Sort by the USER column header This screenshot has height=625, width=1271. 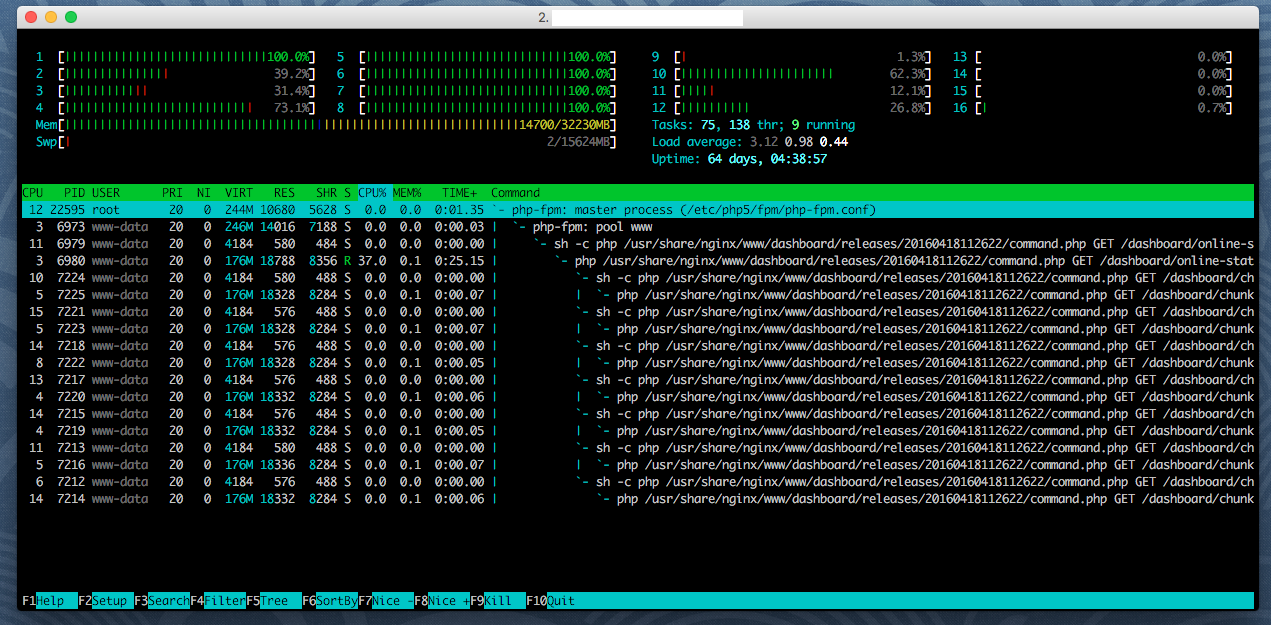pos(106,193)
